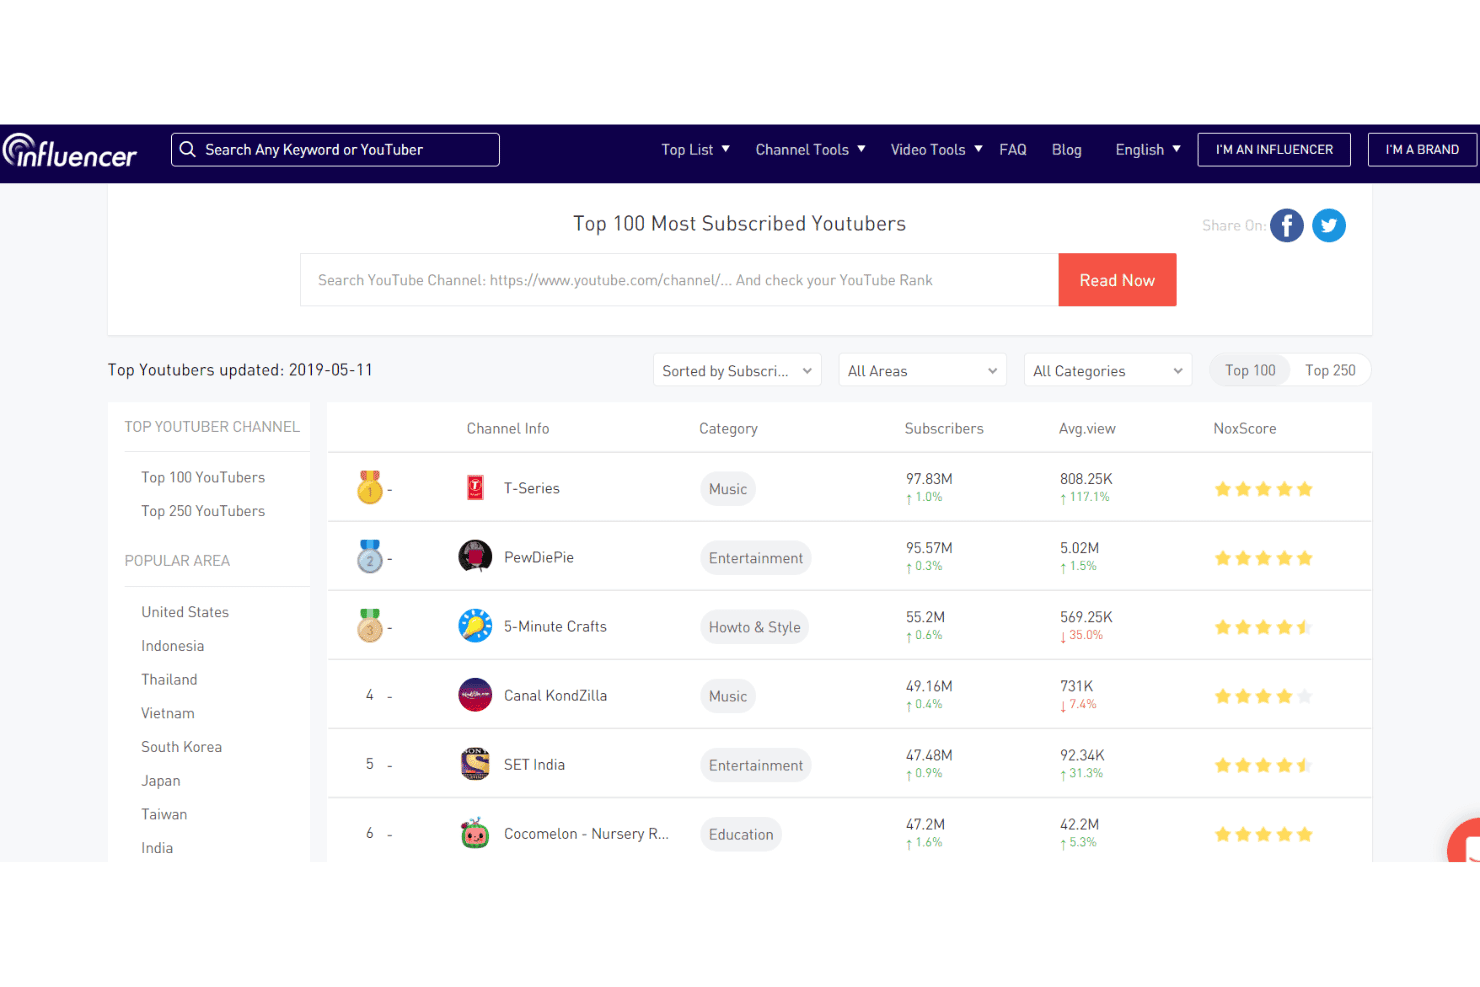This screenshot has height=987, width=1480.
Task: Click the Howto & Style category tag
Action: click(x=755, y=627)
